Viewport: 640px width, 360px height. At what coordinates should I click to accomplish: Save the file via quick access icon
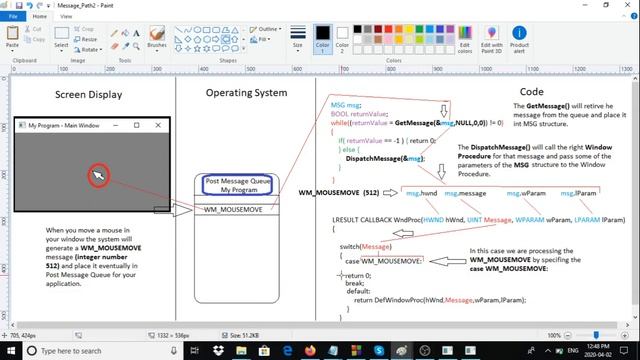[x=19, y=5]
